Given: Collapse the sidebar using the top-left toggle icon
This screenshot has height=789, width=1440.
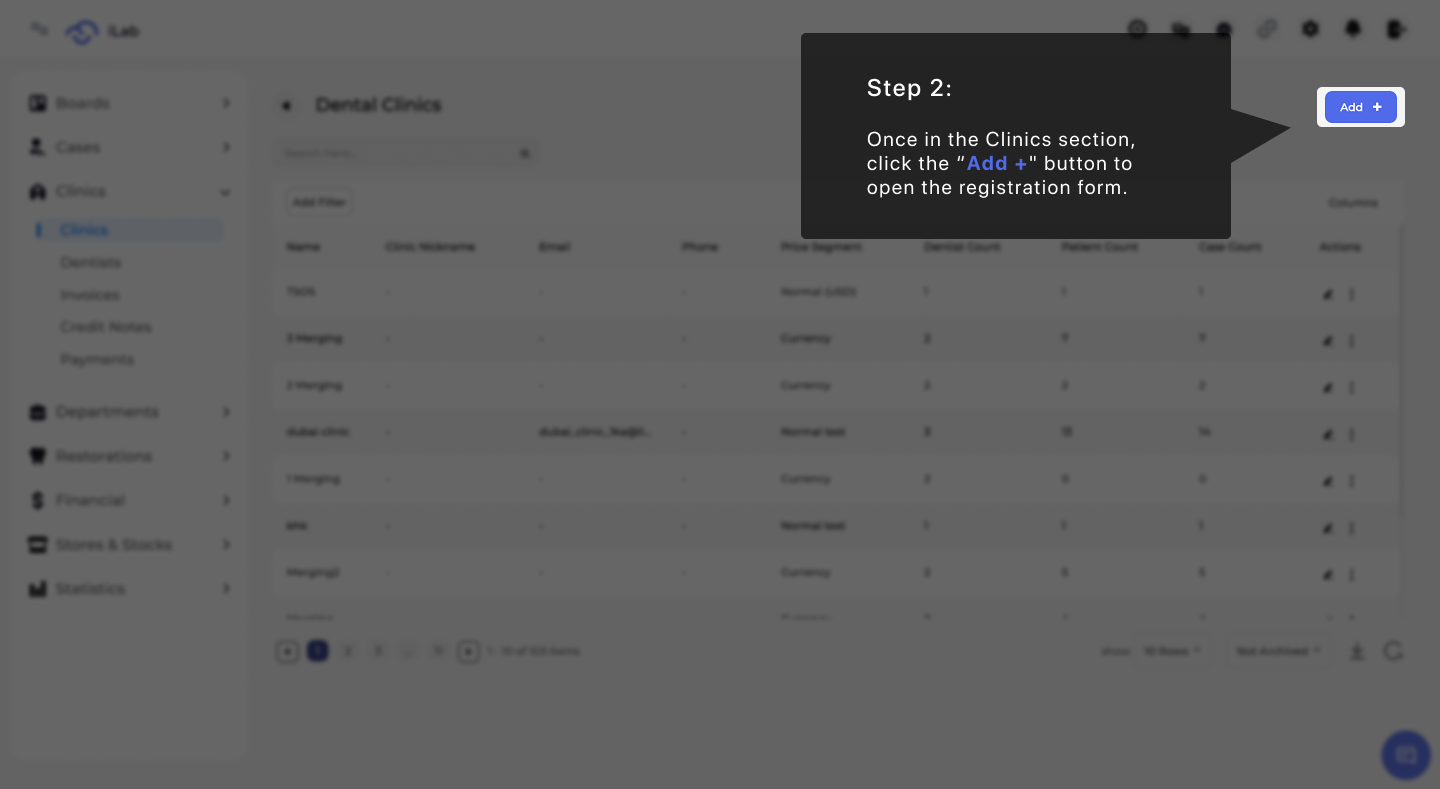Looking at the screenshot, I should 39,30.
